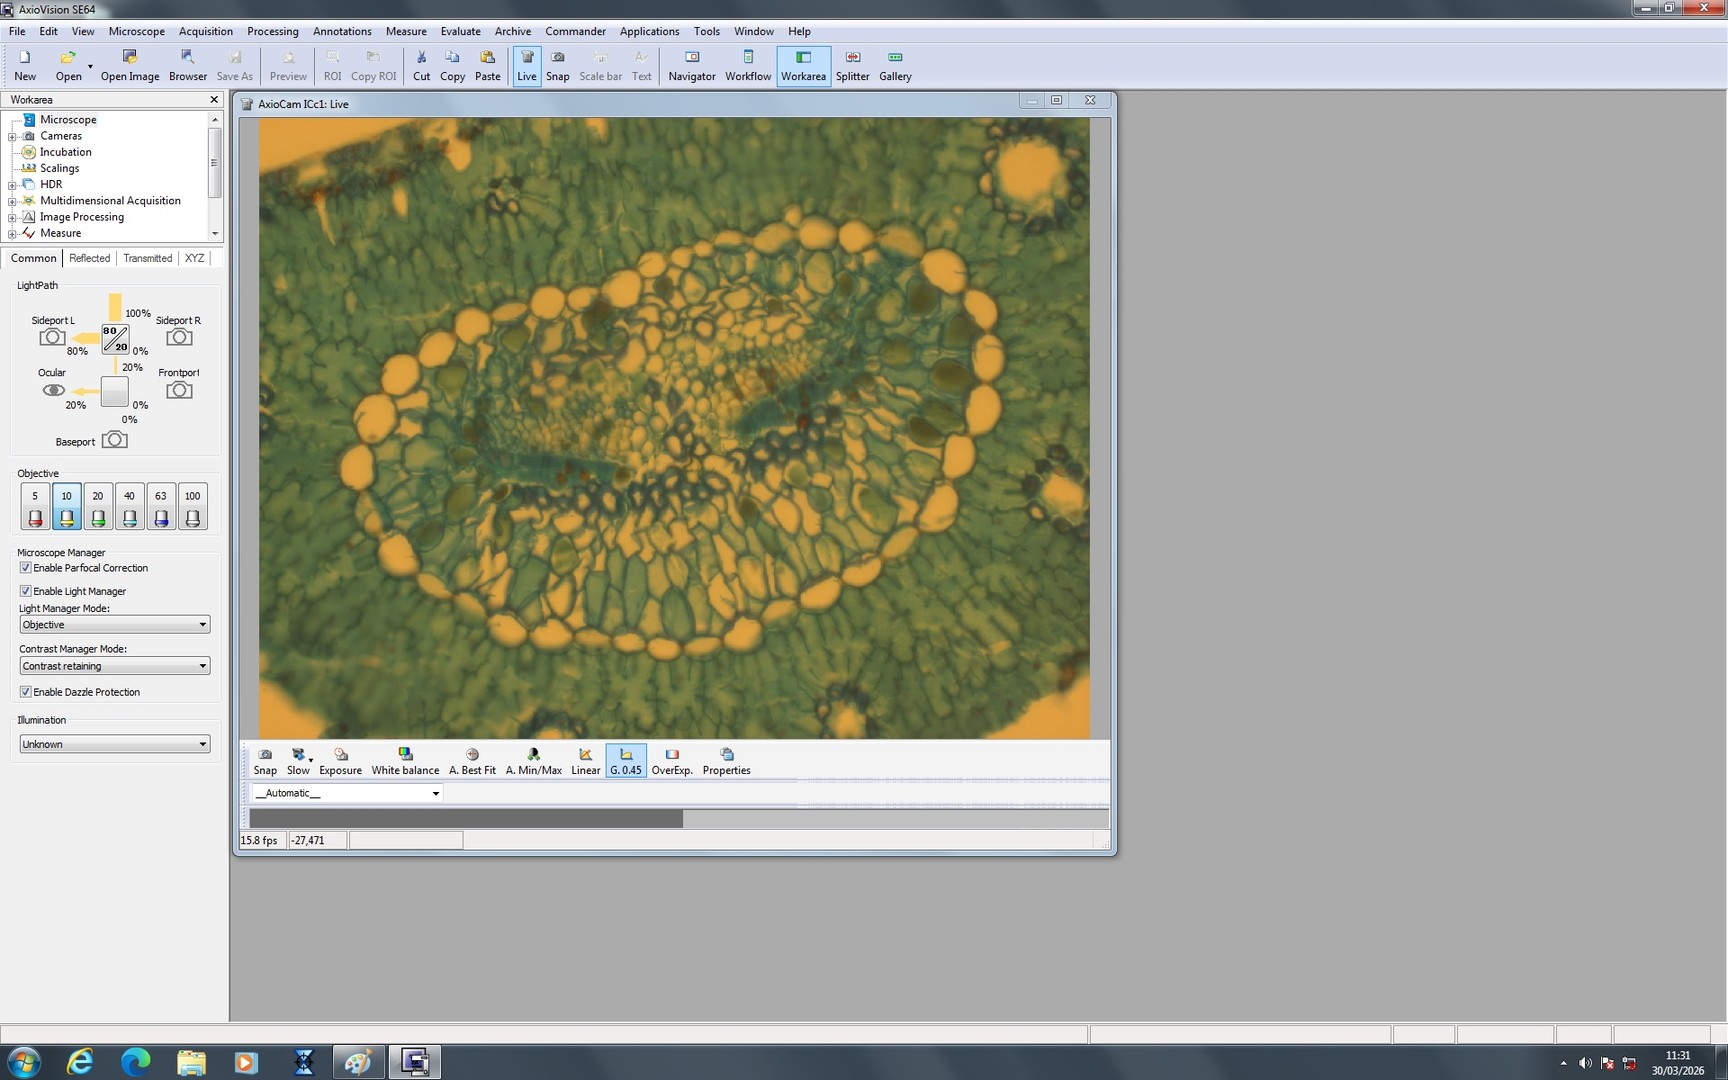The width and height of the screenshot is (1728, 1080).
Task: Select the 40x objective
Action: [x=129, y=505]
